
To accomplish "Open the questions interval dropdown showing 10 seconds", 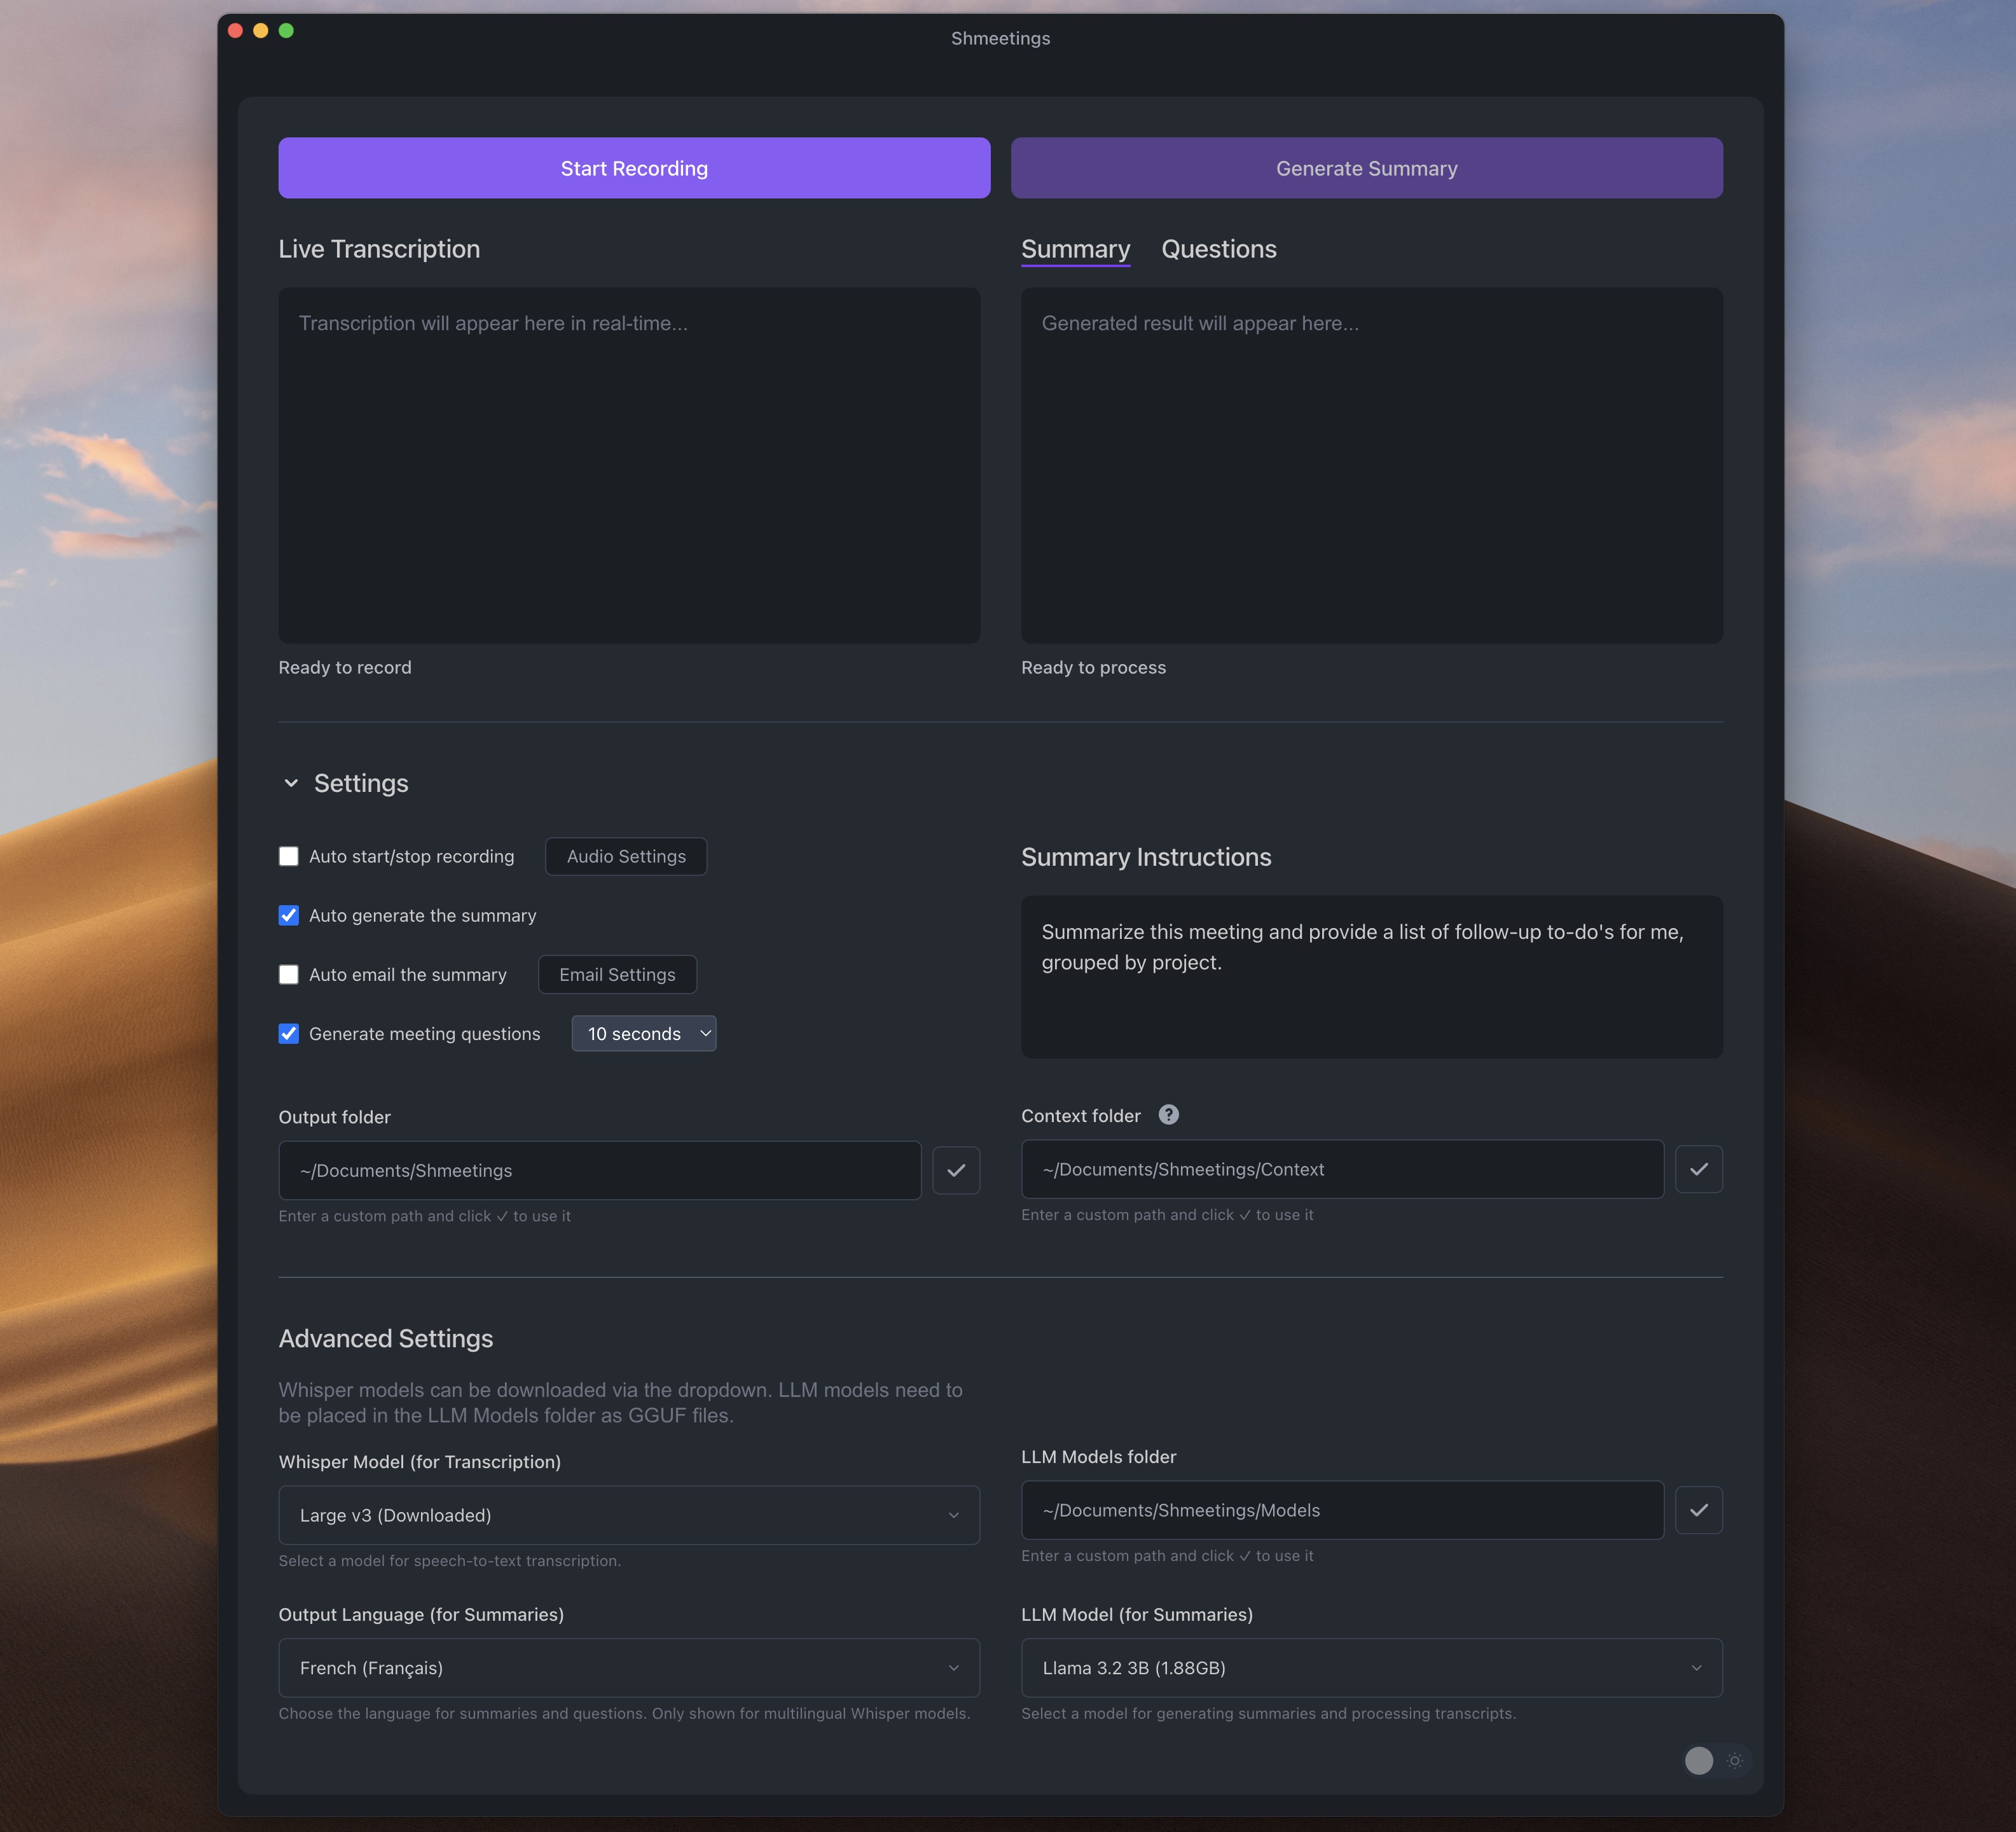I will coord(643,1033).
